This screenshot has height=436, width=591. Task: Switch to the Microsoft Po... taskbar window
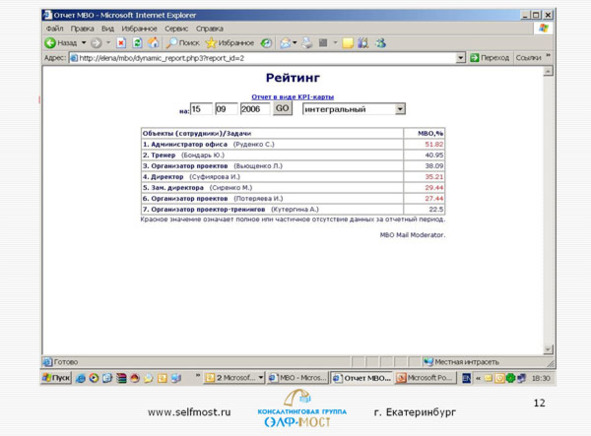click(x=426, y=378)
